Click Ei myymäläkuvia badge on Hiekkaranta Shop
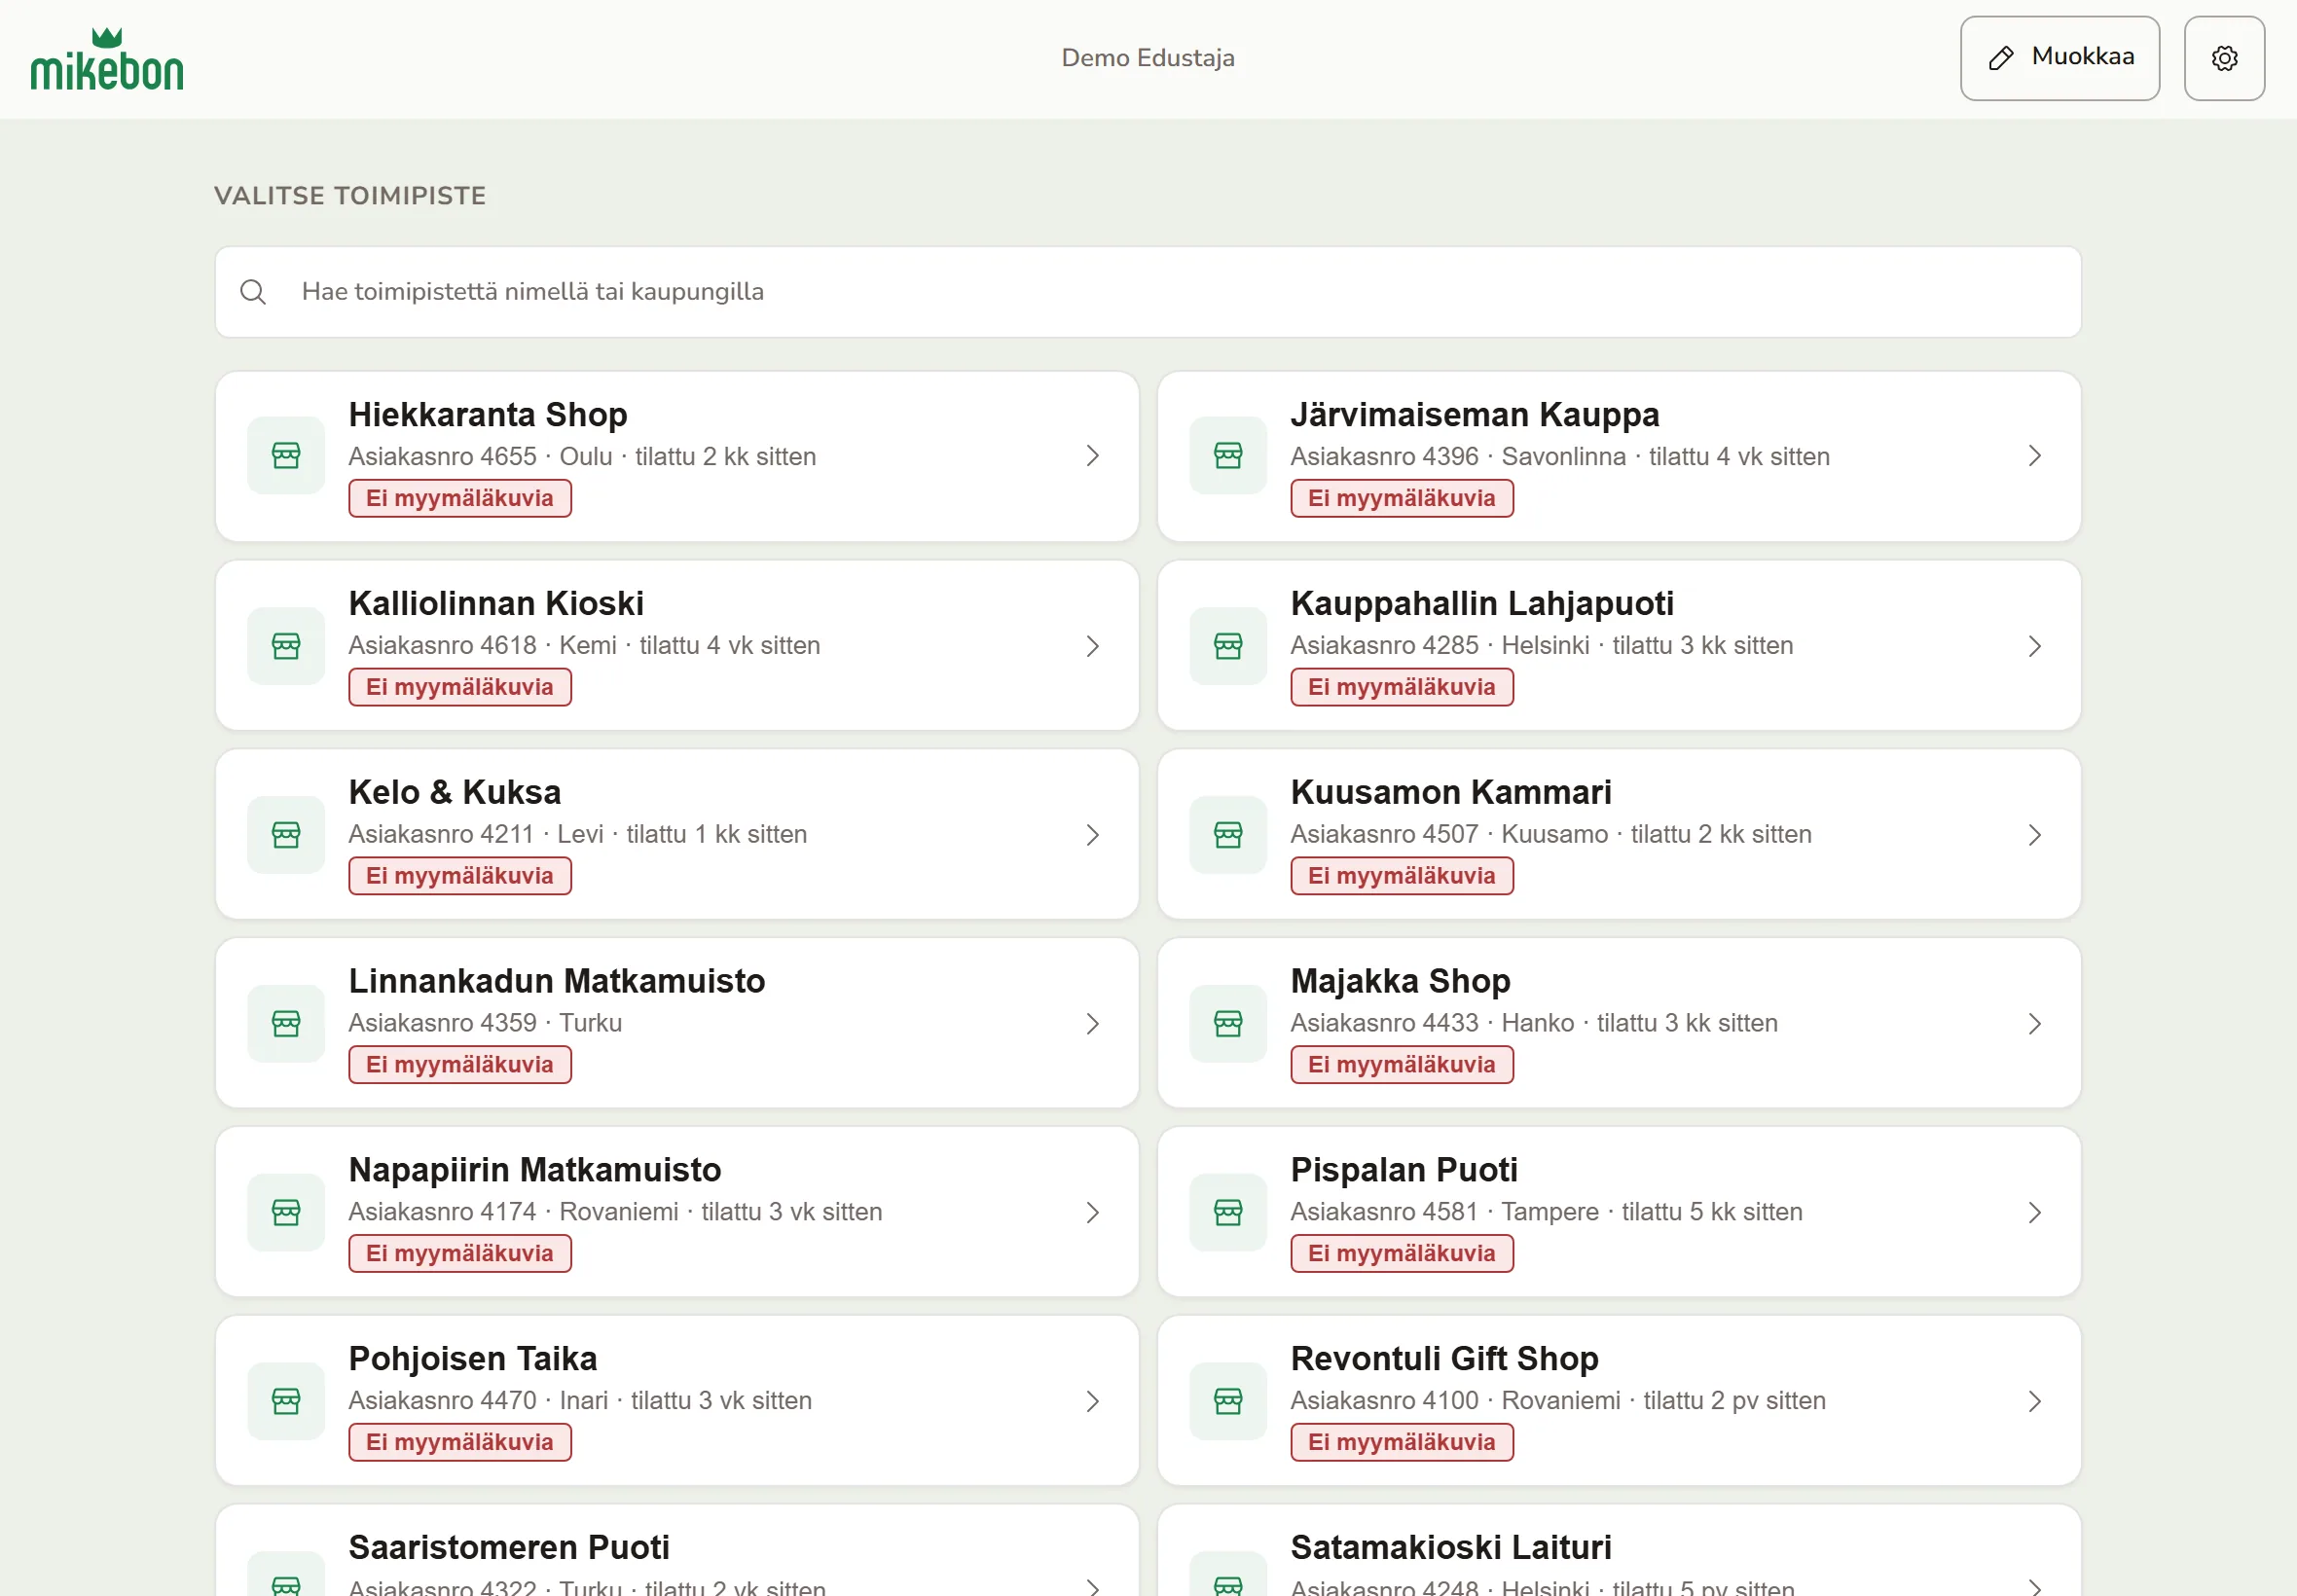This screenshot has width=2297, height=1596. click(x=460, y=499)
